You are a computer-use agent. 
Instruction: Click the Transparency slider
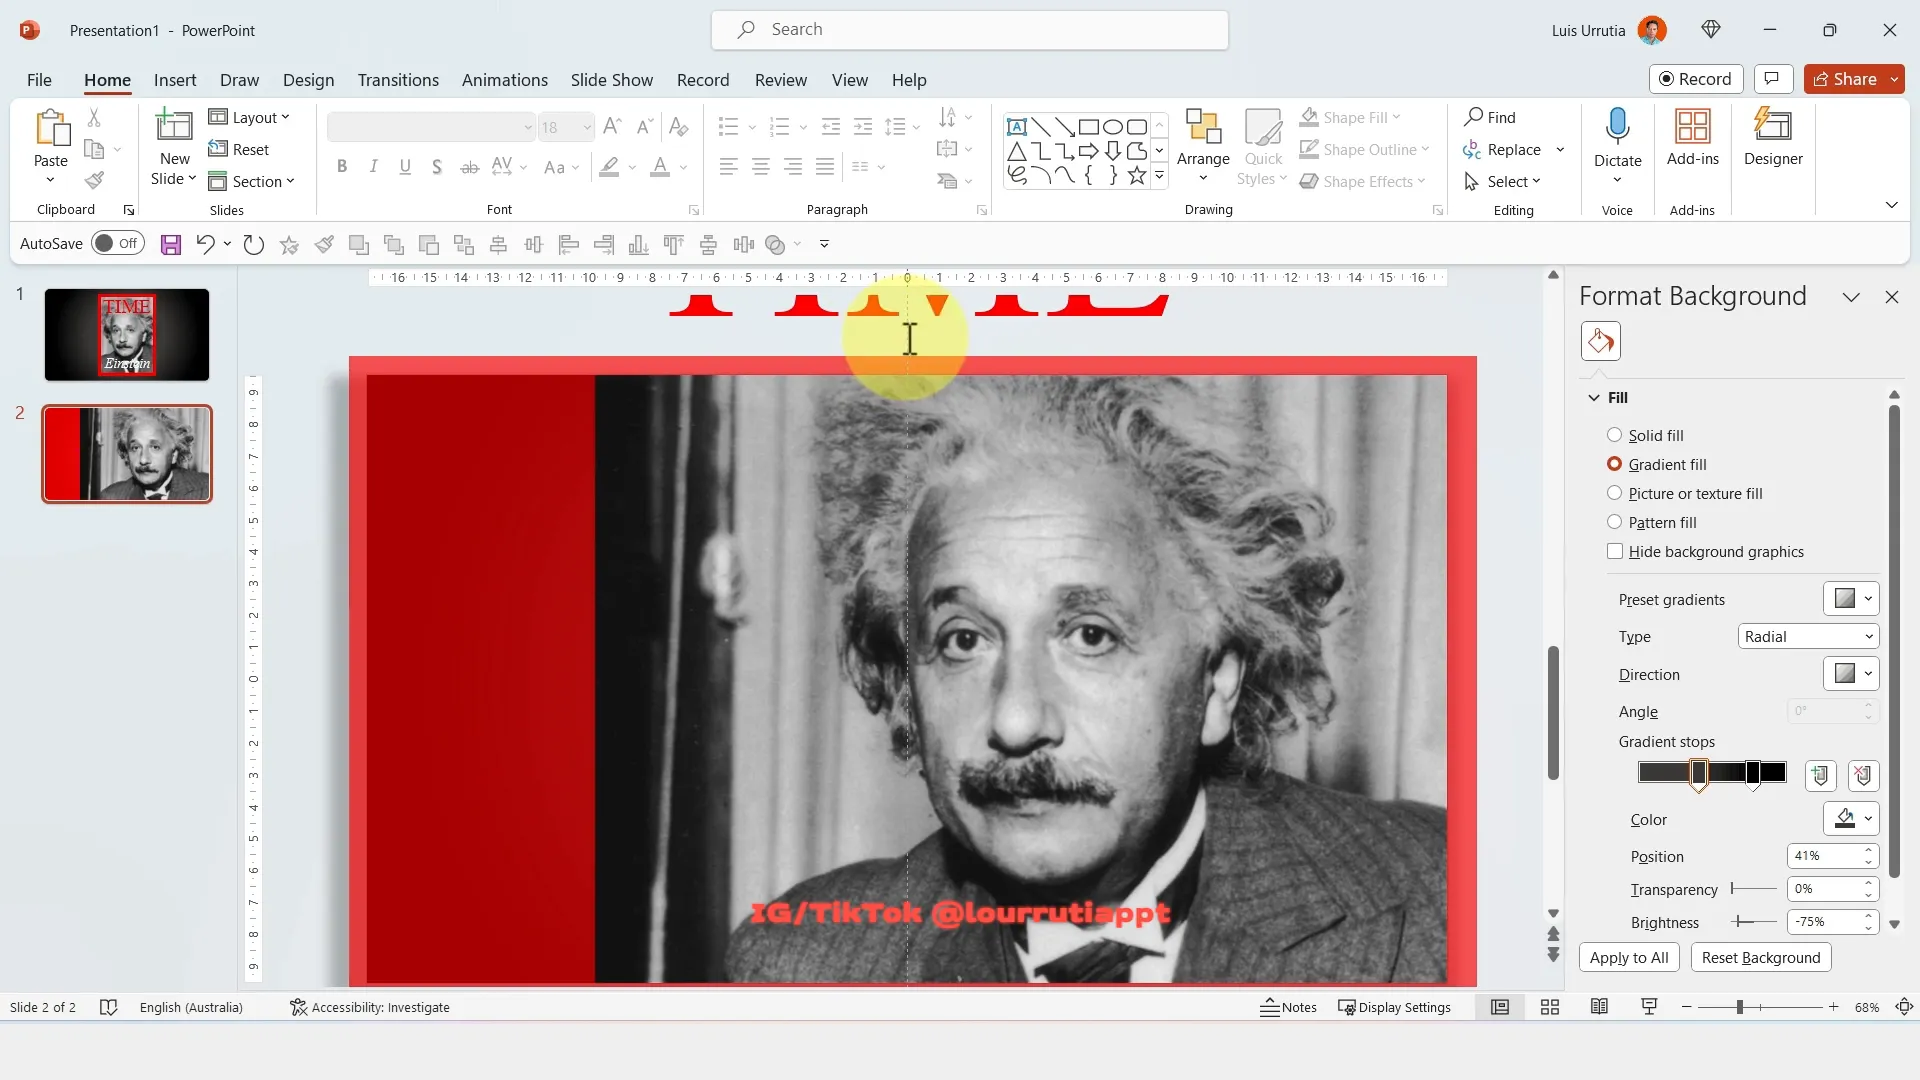[1753, 889]
